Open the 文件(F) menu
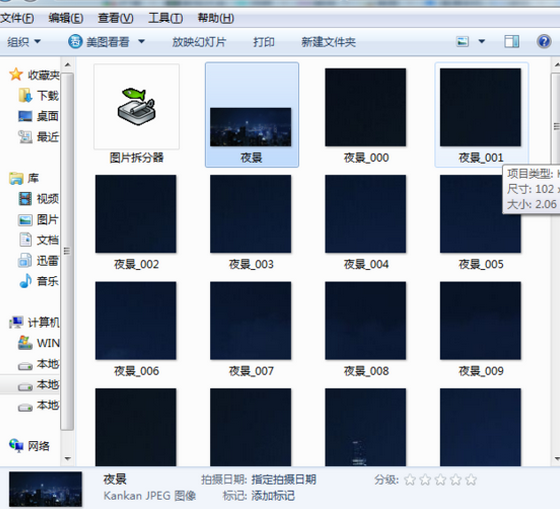Viewport: 560px width, 509px height. pos(17,18)
